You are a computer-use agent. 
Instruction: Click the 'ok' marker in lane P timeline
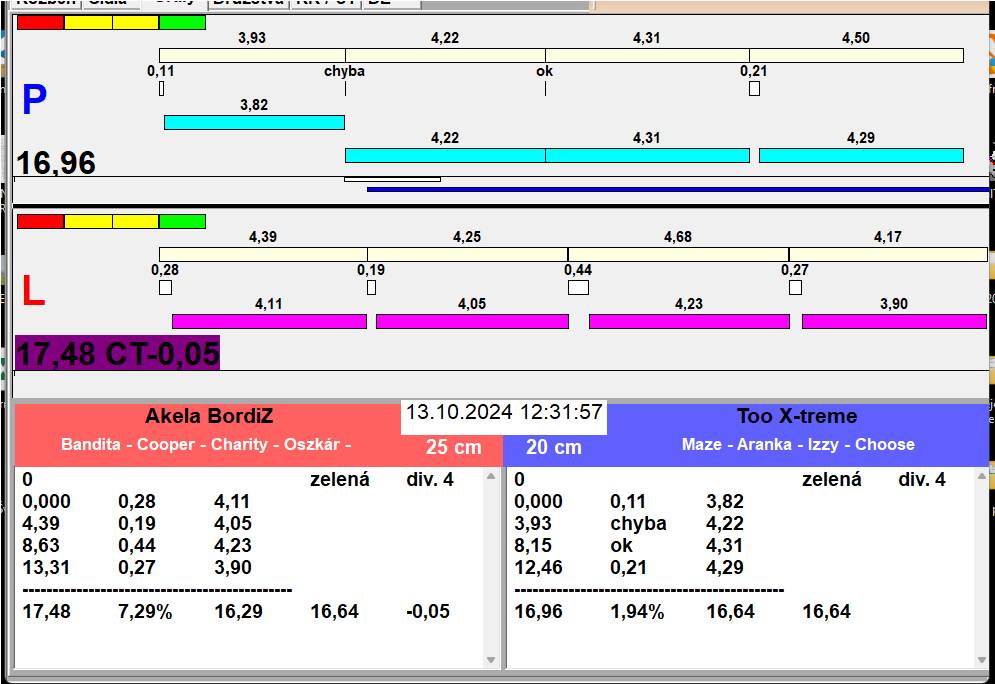[544, 71]
